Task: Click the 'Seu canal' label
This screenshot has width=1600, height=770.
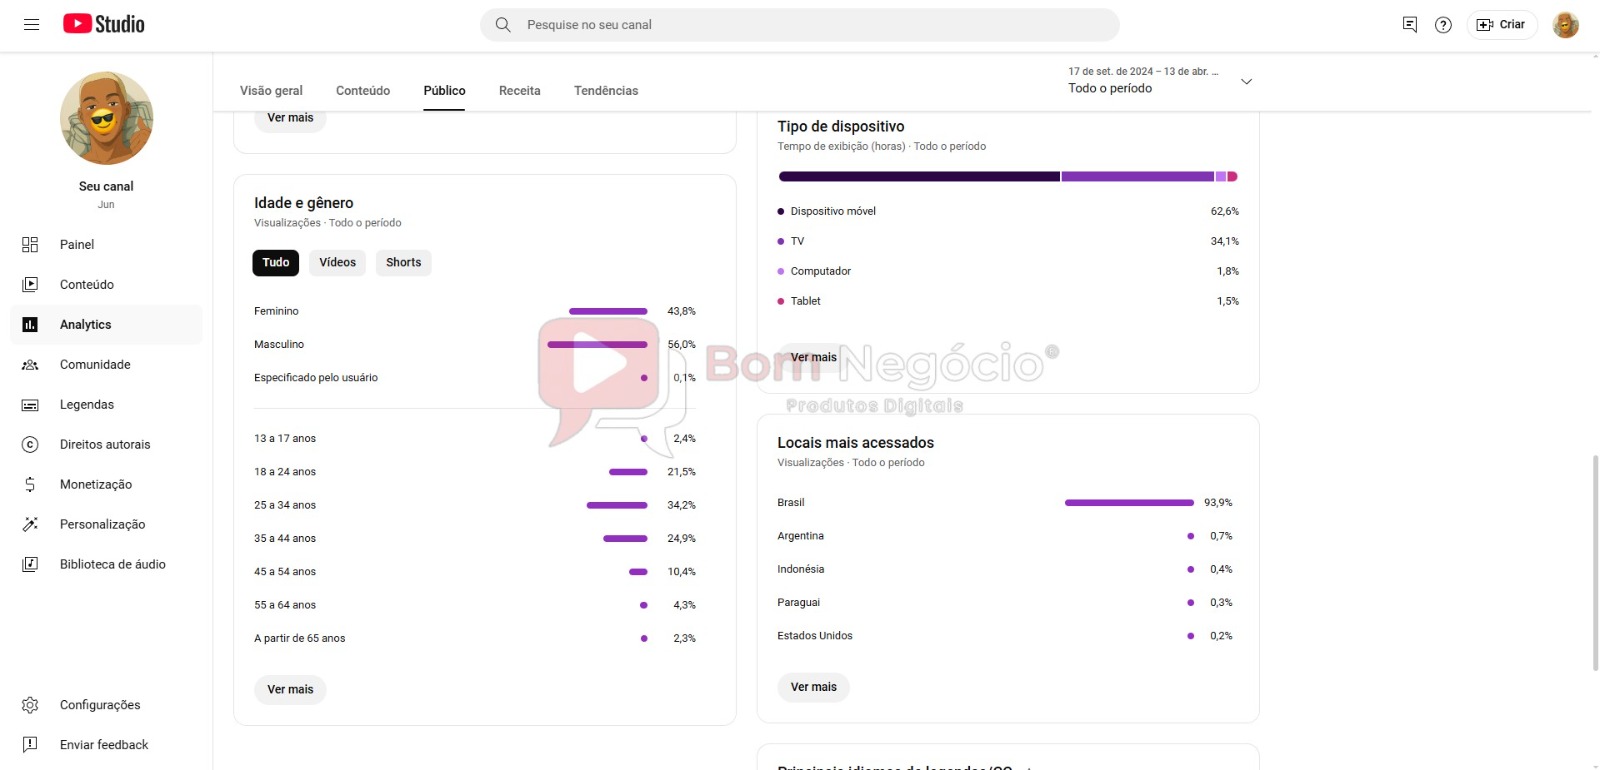Action: pyautogui.click(x=106, y=187)
